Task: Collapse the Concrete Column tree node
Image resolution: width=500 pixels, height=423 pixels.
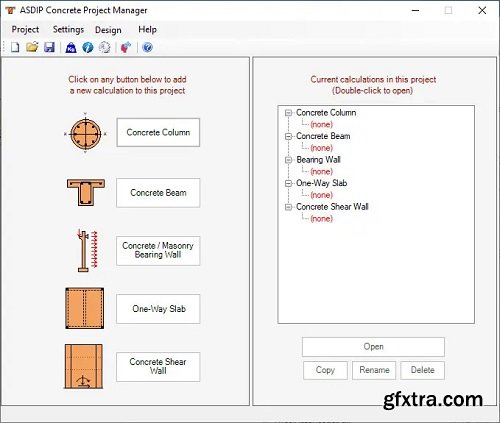Action: click(x=288, y=113)
